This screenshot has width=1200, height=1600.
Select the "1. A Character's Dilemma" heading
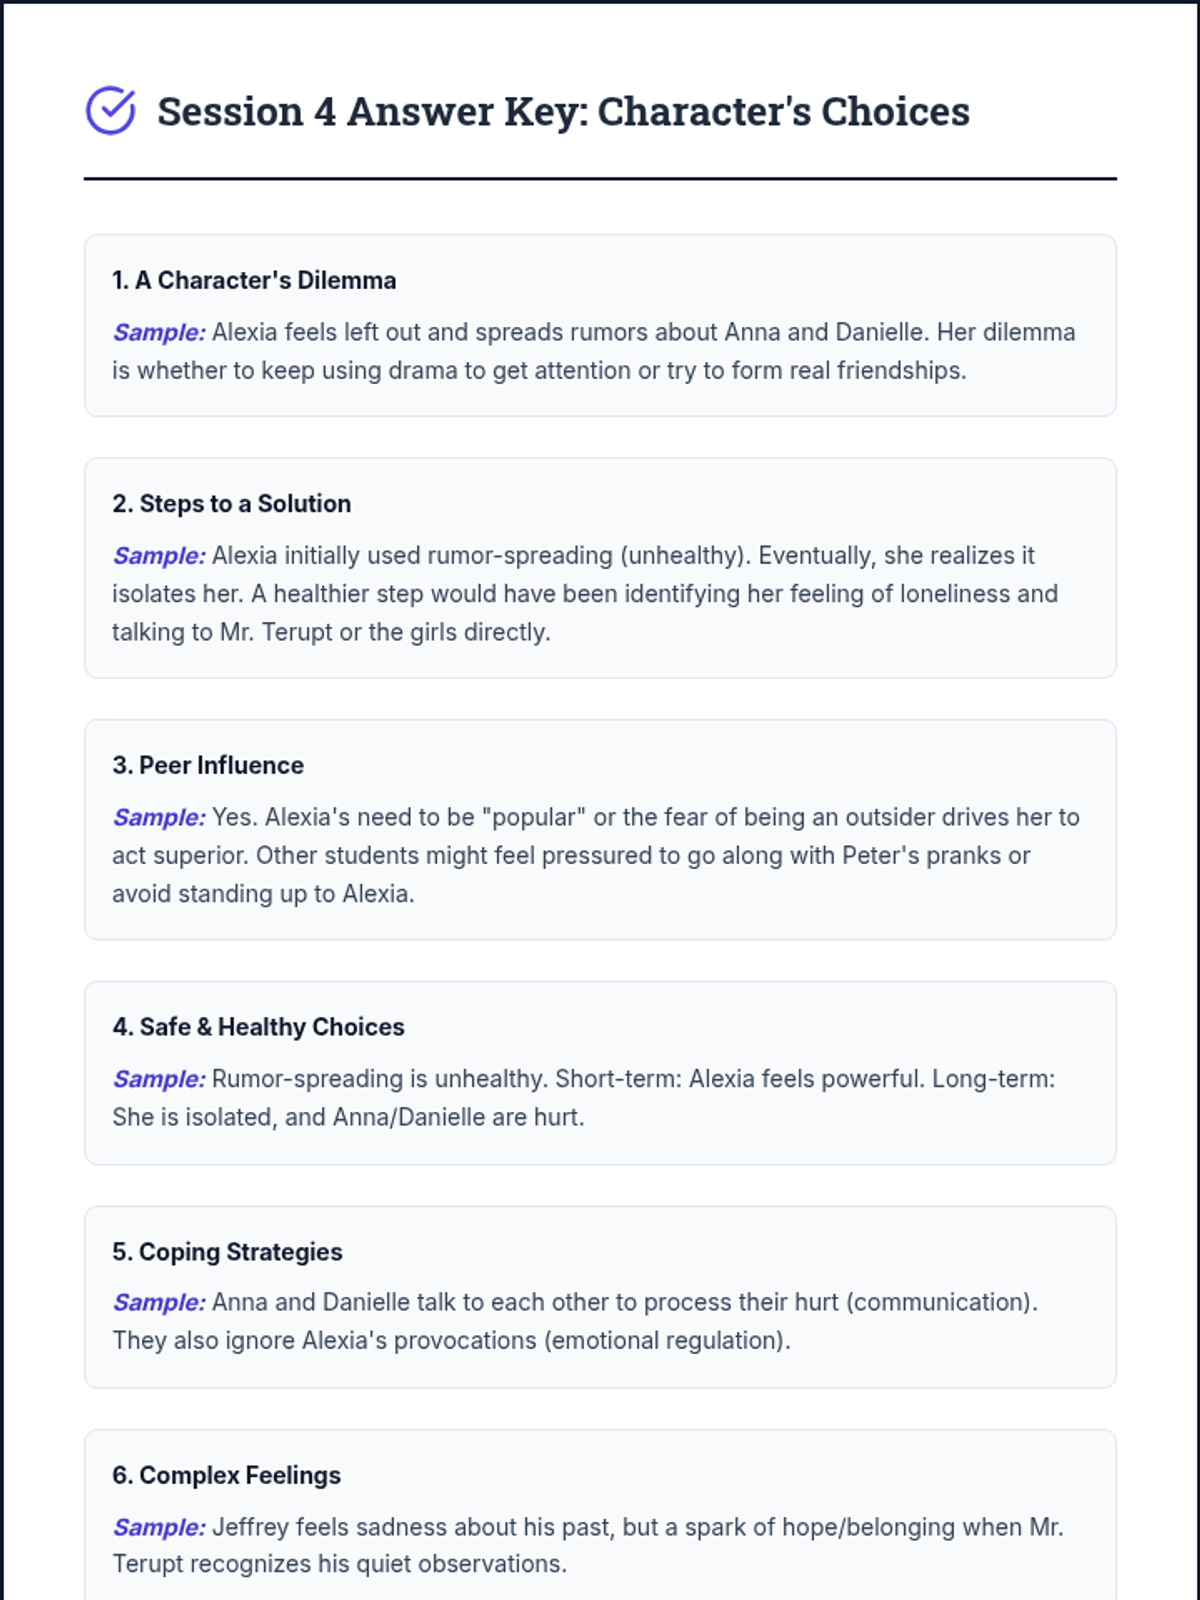(x=254, y=280)
